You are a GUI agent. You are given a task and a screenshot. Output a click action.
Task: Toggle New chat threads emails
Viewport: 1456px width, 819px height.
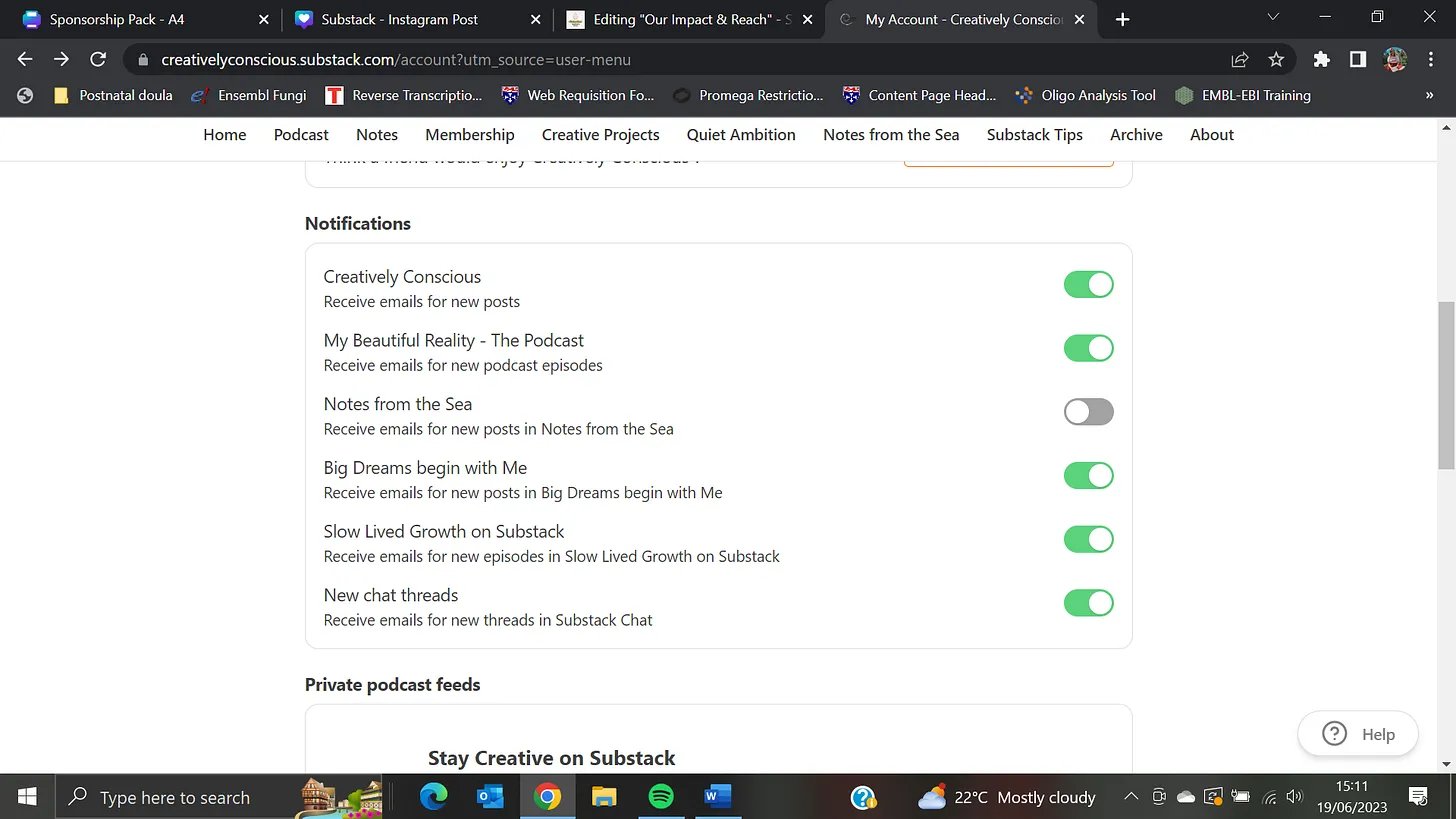point(1088,603)
